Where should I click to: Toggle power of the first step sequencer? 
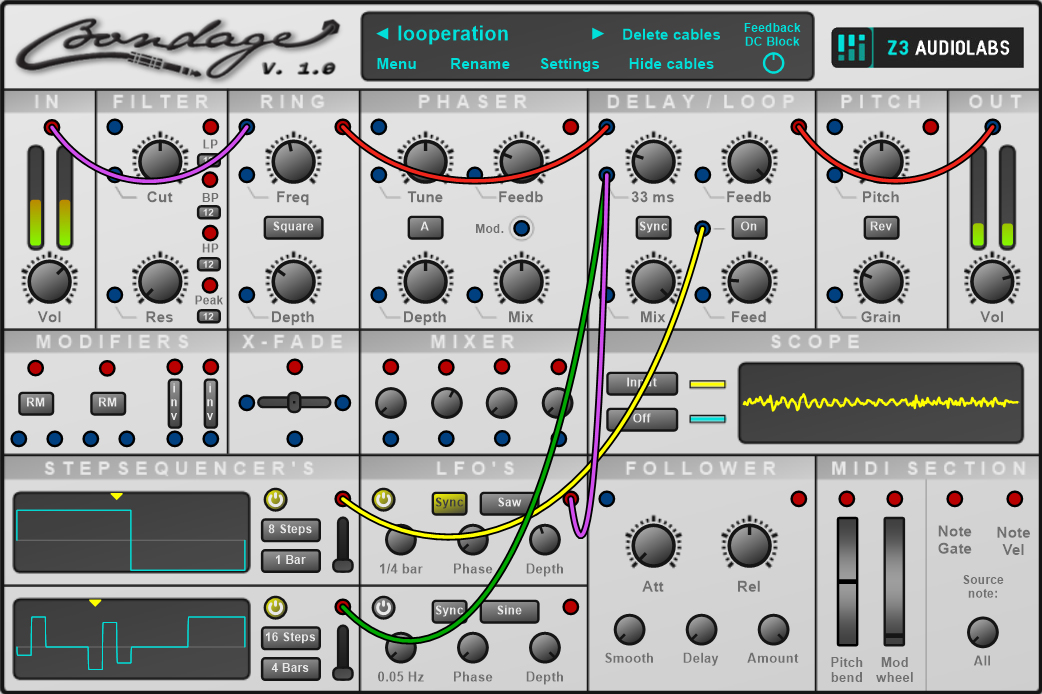[x=275, y=499]
